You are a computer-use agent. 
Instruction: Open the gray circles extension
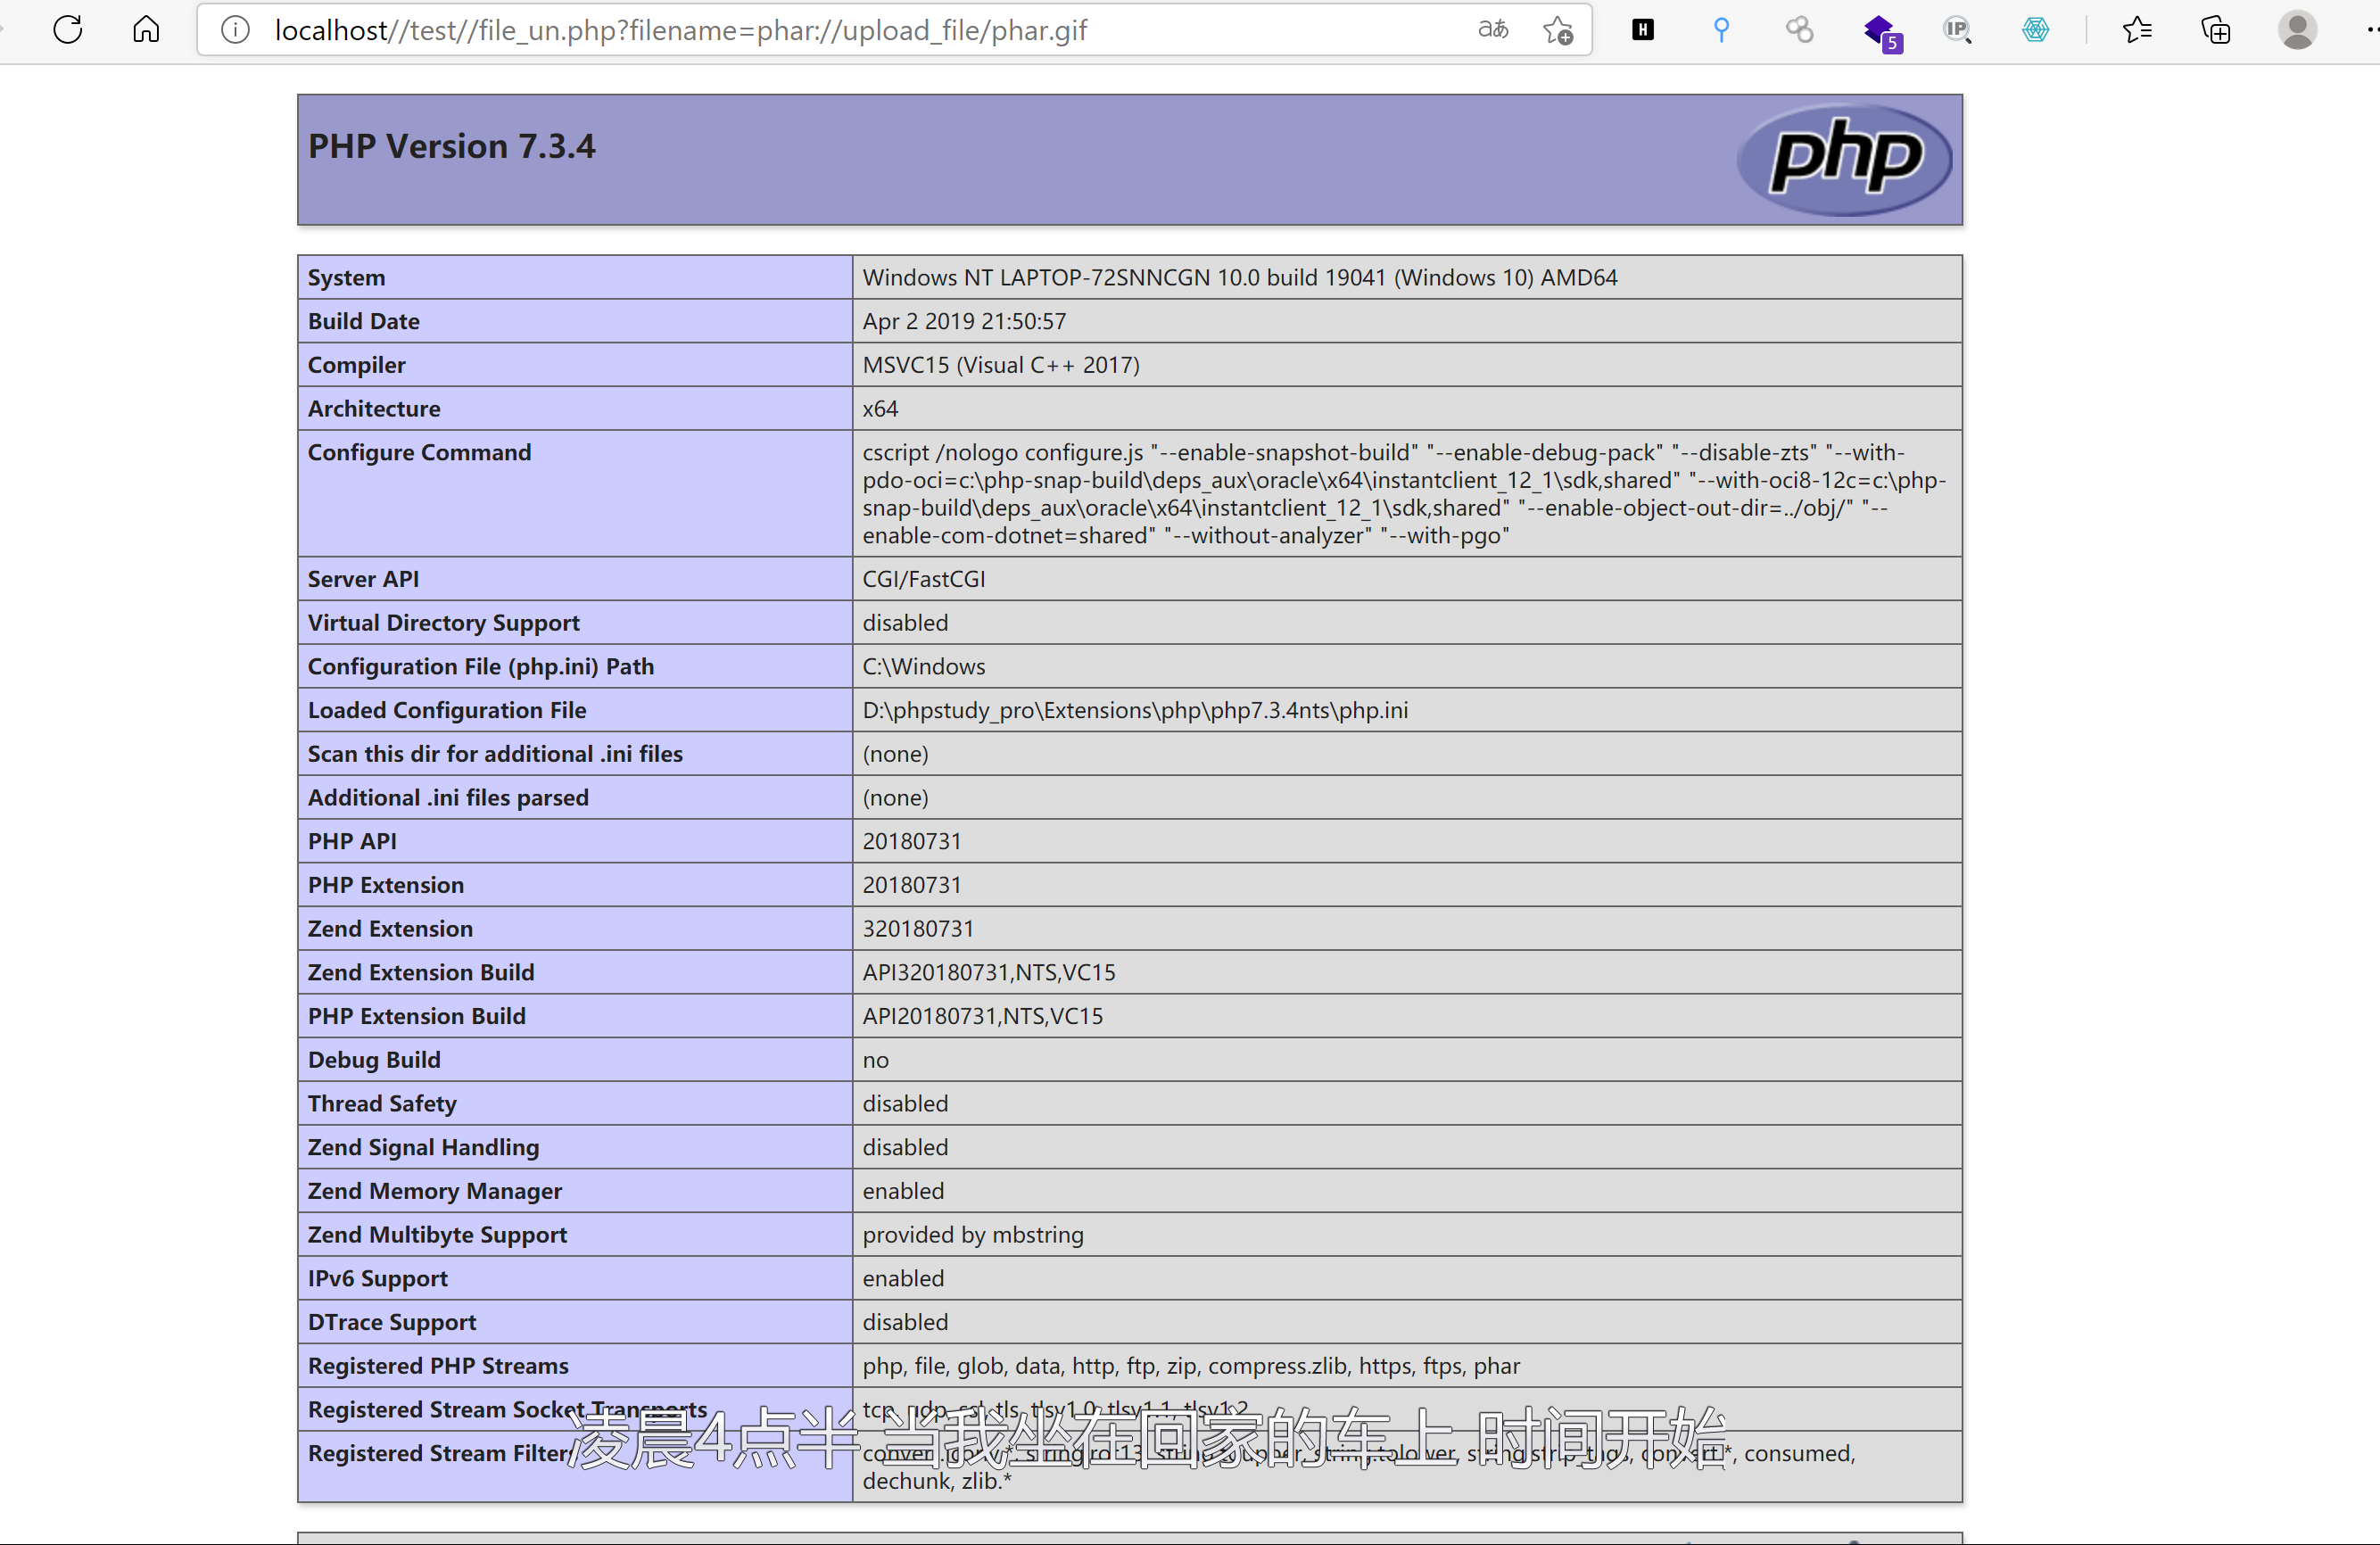tap(1799, 30)
